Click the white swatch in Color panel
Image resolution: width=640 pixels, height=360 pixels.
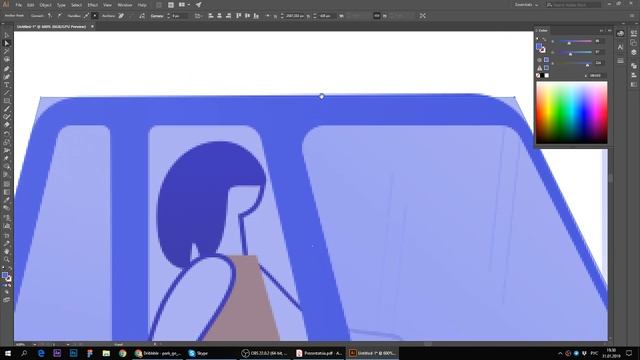(x=547, y=76)
